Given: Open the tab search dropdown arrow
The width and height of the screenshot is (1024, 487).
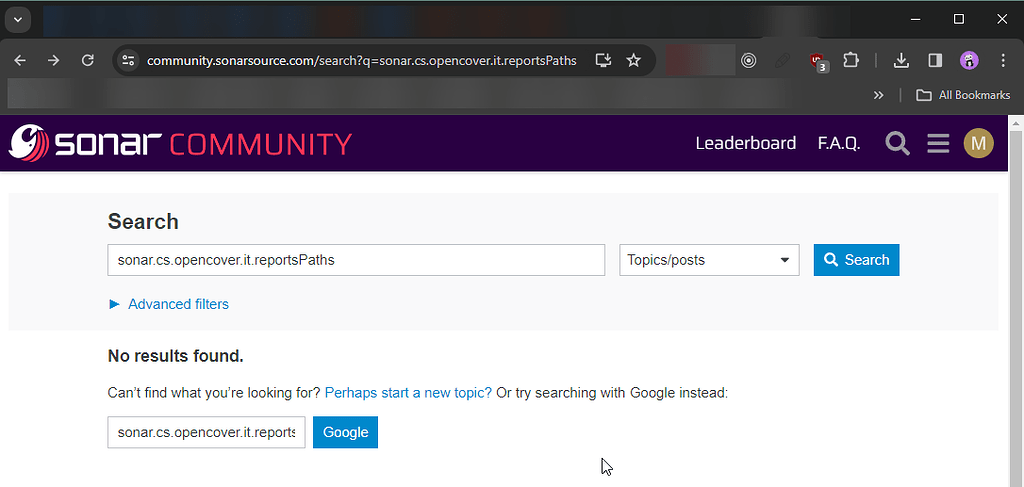Looking at the screenshot, I should click(17, 19).
